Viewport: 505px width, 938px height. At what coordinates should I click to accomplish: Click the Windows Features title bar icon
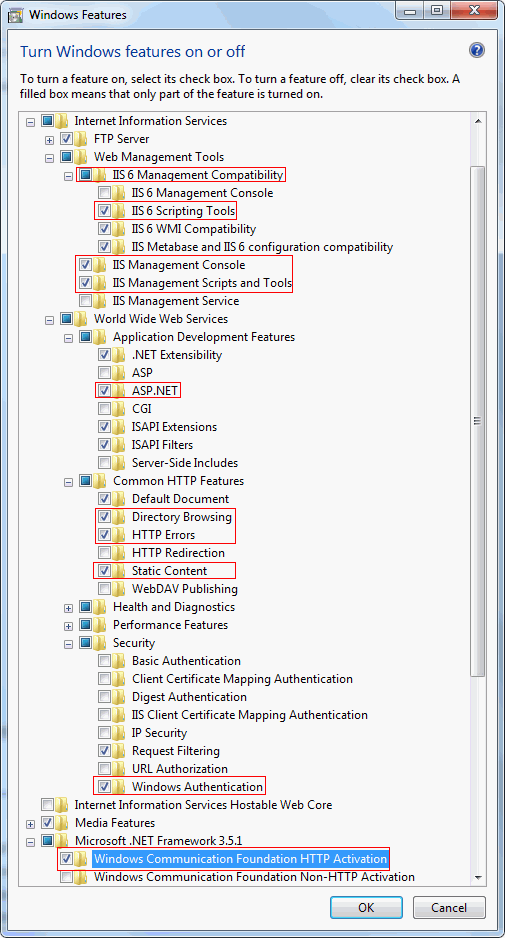point(11,14)
